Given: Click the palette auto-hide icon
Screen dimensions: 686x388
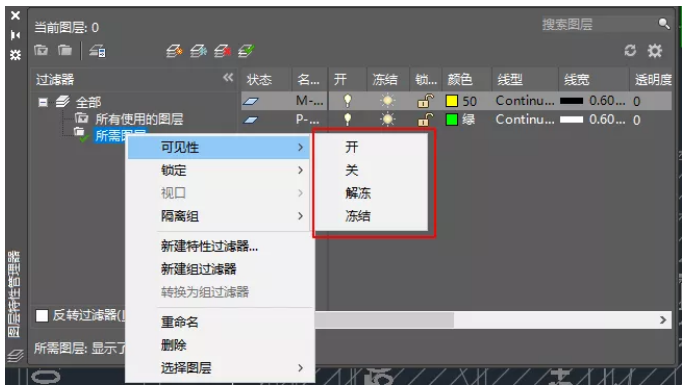Looking at the screenshot, I should tap(15, 35).
